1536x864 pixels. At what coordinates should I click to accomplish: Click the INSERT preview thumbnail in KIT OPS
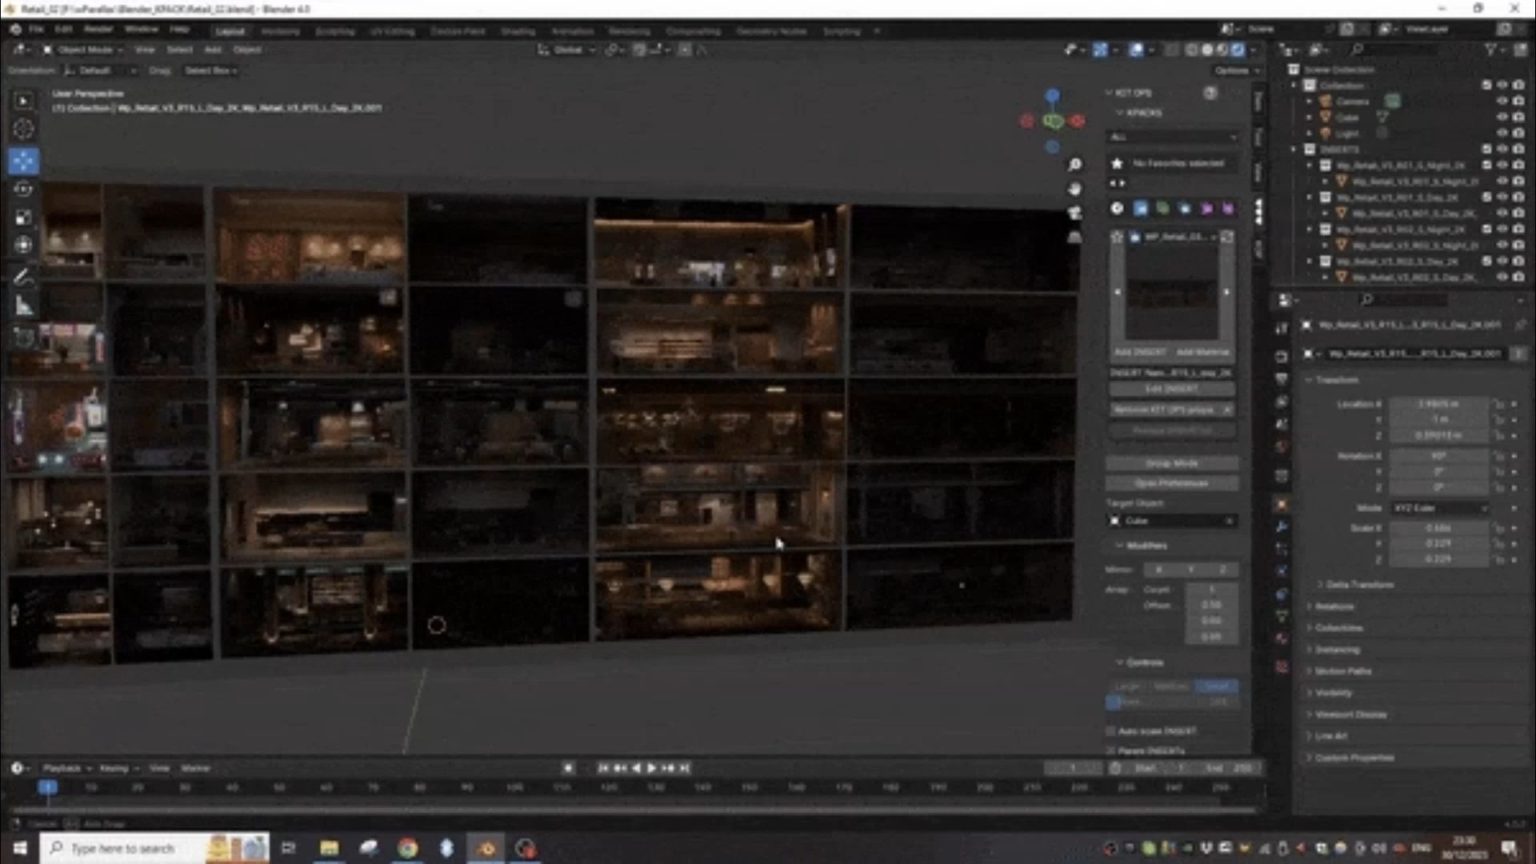(x=1170, y=290)
